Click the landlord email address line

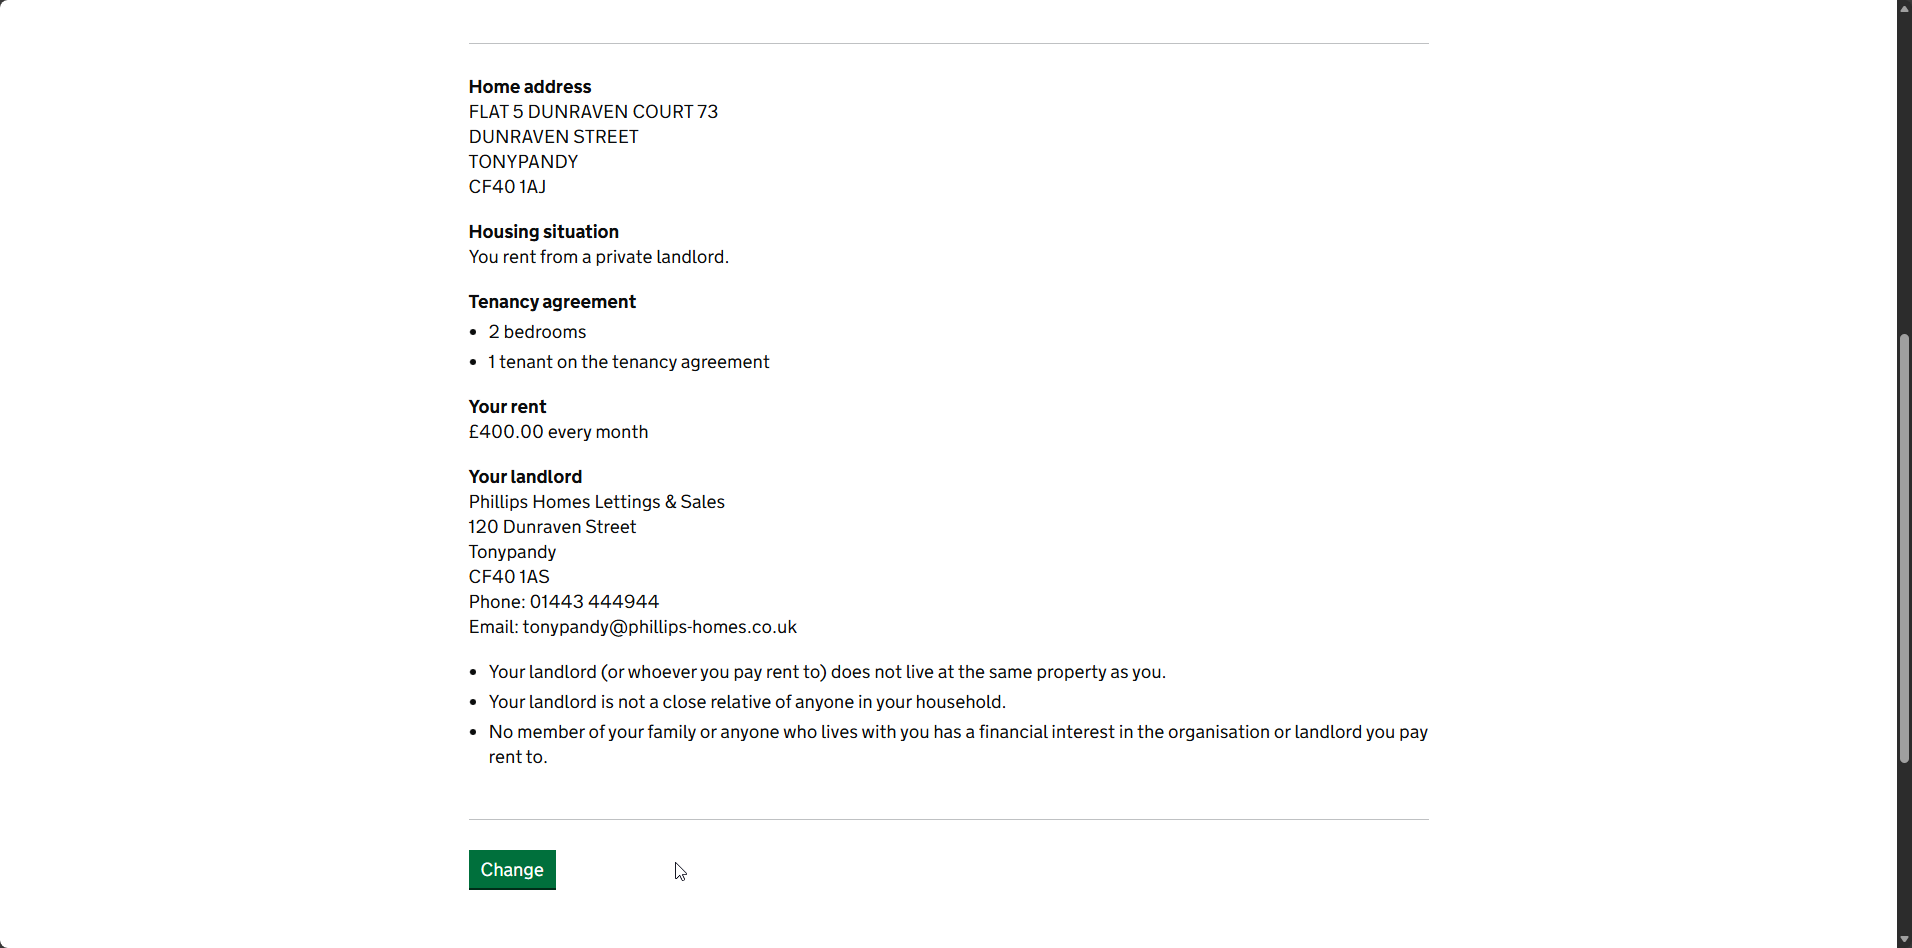point(632,627)
